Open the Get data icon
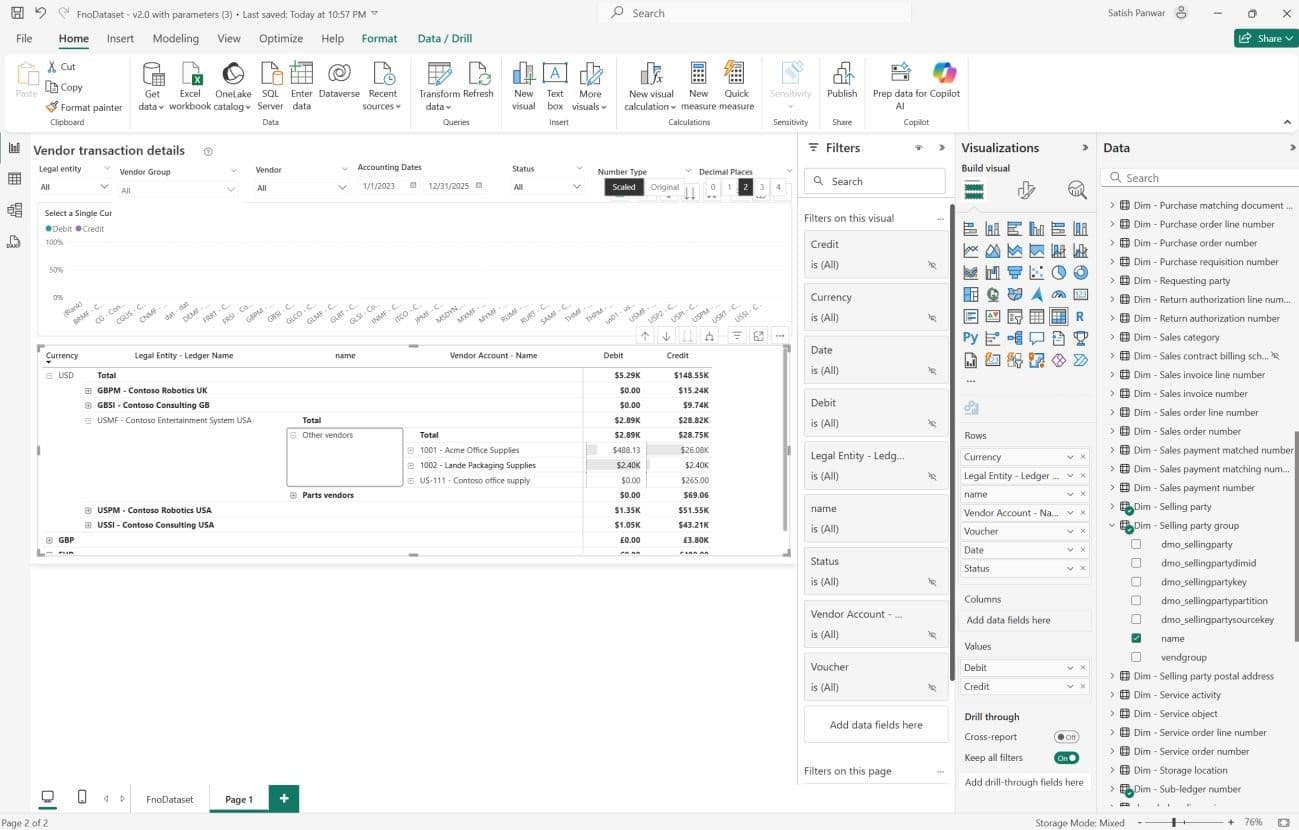 pos(152,75)
